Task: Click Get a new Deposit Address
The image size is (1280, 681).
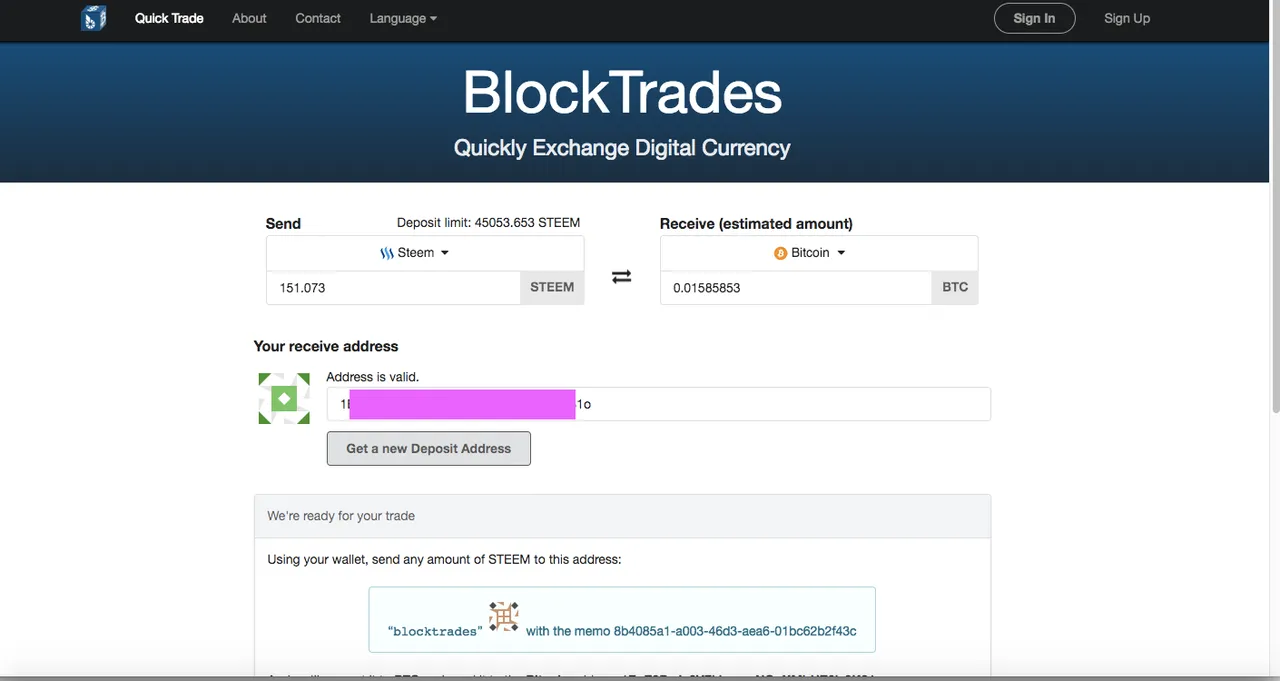Action: [429, 448]
